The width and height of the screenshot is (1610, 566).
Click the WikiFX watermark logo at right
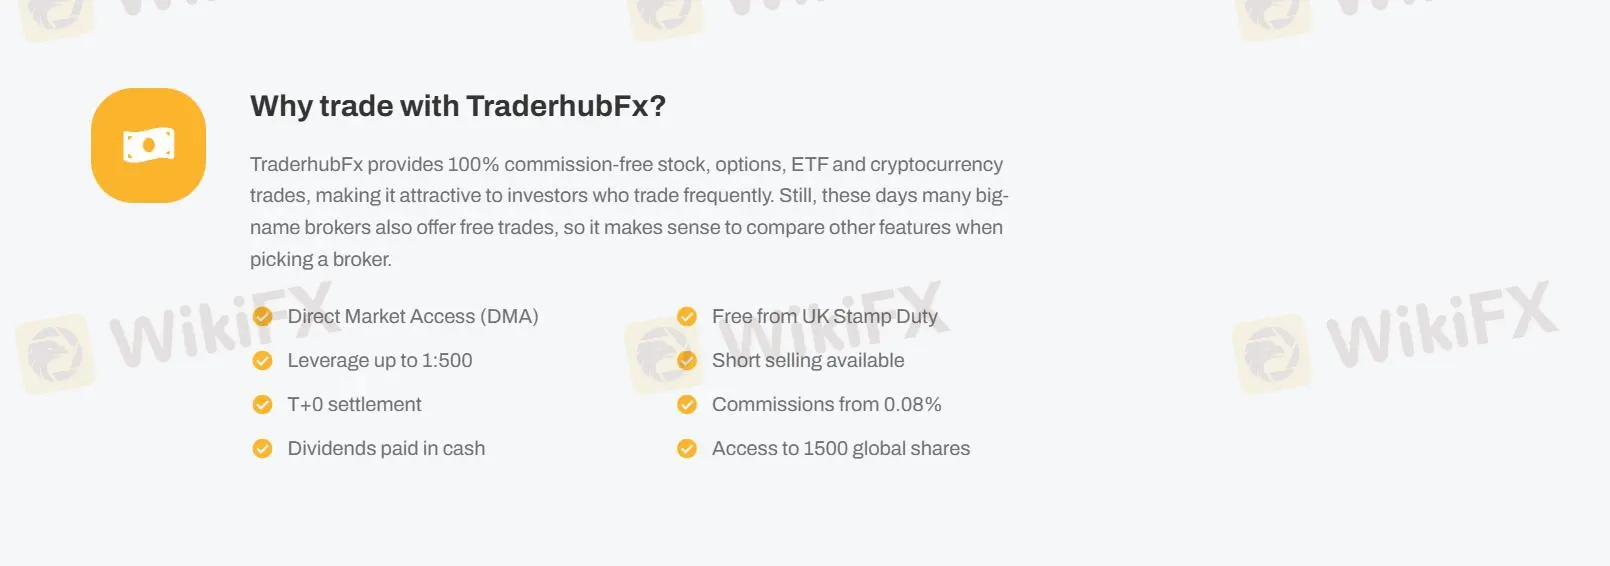1395,337
